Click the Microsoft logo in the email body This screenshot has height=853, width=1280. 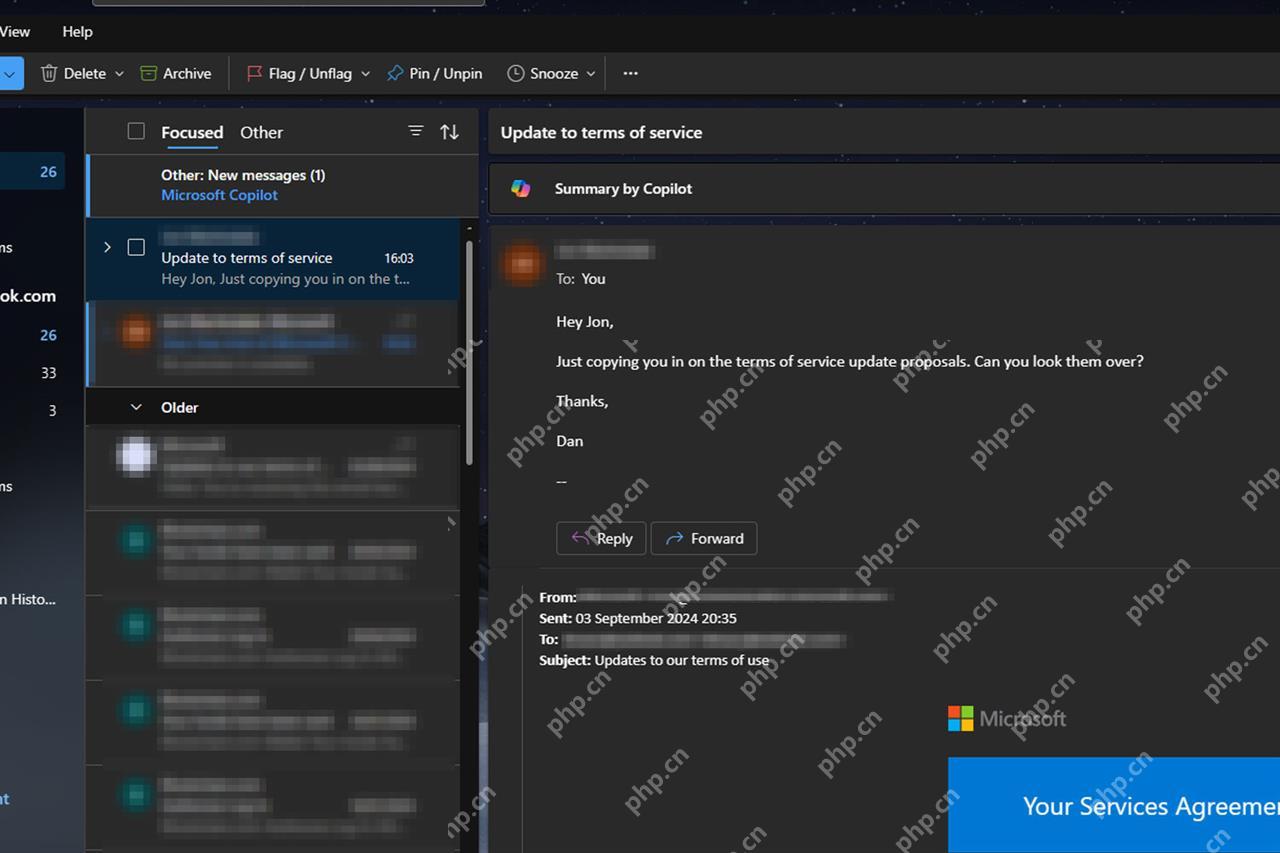coord(1007,718)
